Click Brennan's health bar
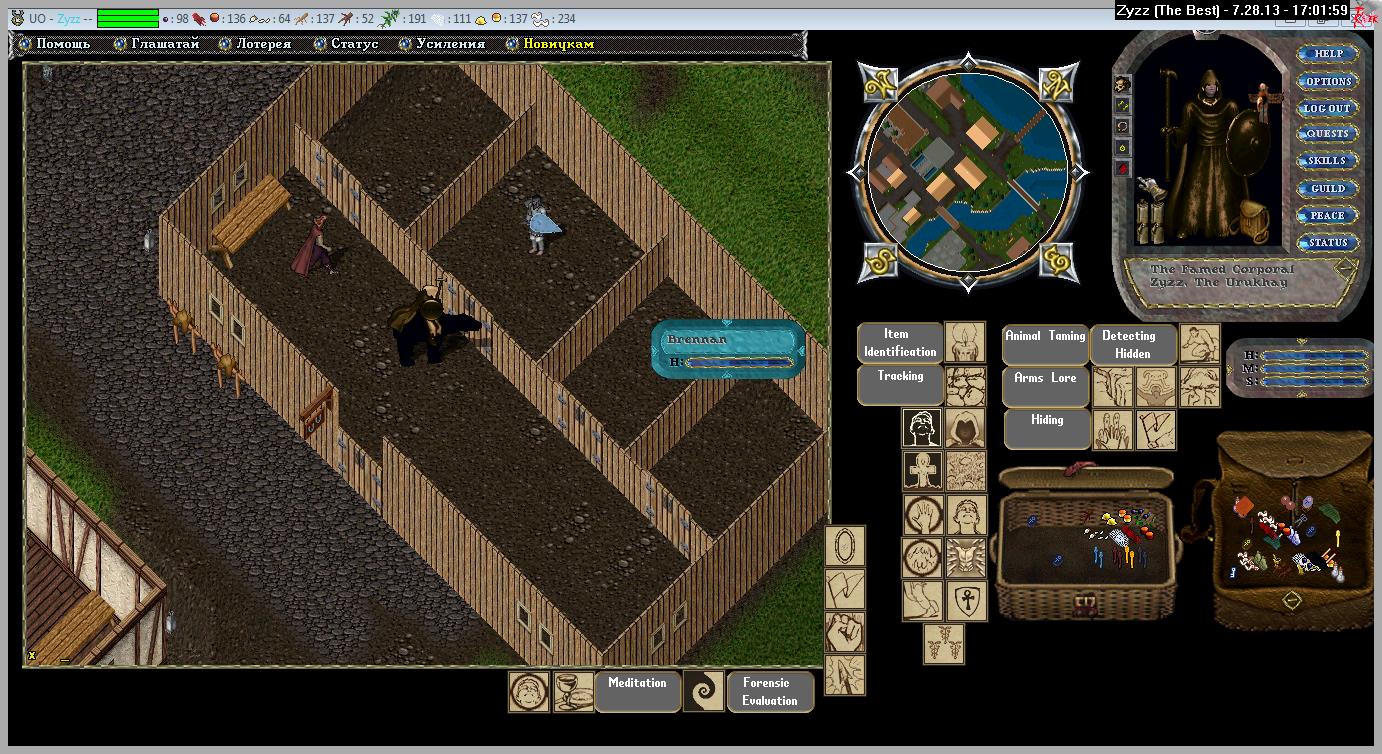This screenshot has width=1382, height=754. coord(740,362)
